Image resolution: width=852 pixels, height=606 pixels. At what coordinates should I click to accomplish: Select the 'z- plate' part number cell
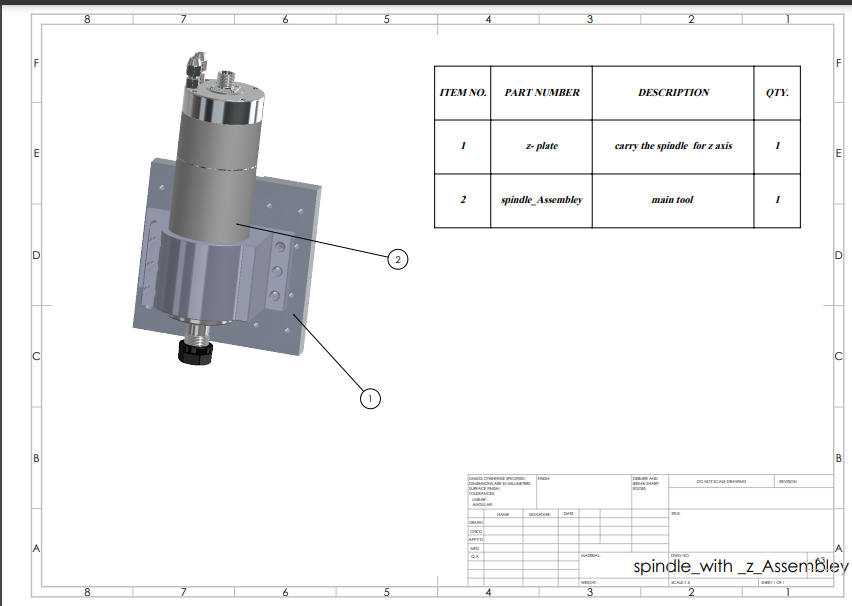[x=542, y=146]
